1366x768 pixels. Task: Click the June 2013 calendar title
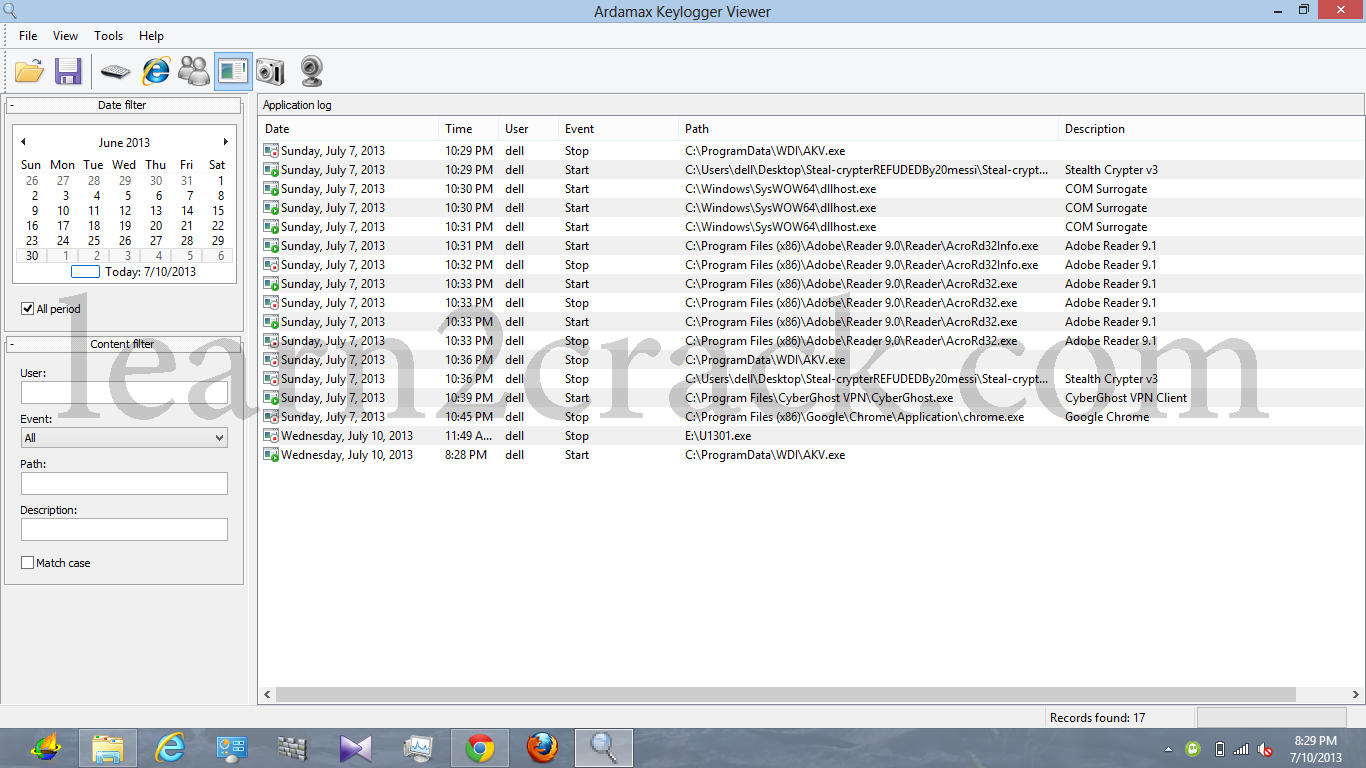coord(124,143)
